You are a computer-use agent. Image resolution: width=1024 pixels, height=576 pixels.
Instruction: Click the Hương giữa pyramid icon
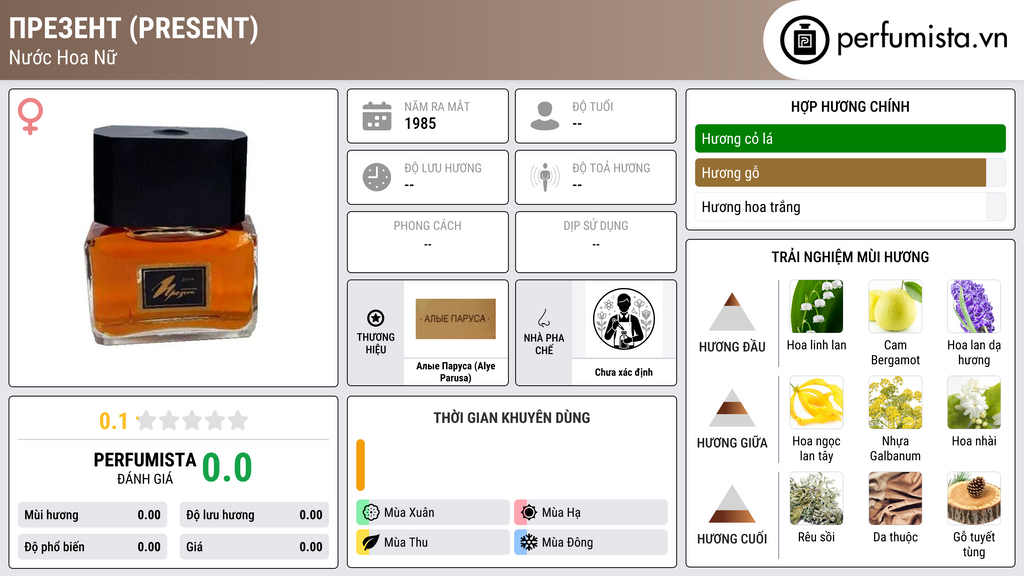(732, 408)
